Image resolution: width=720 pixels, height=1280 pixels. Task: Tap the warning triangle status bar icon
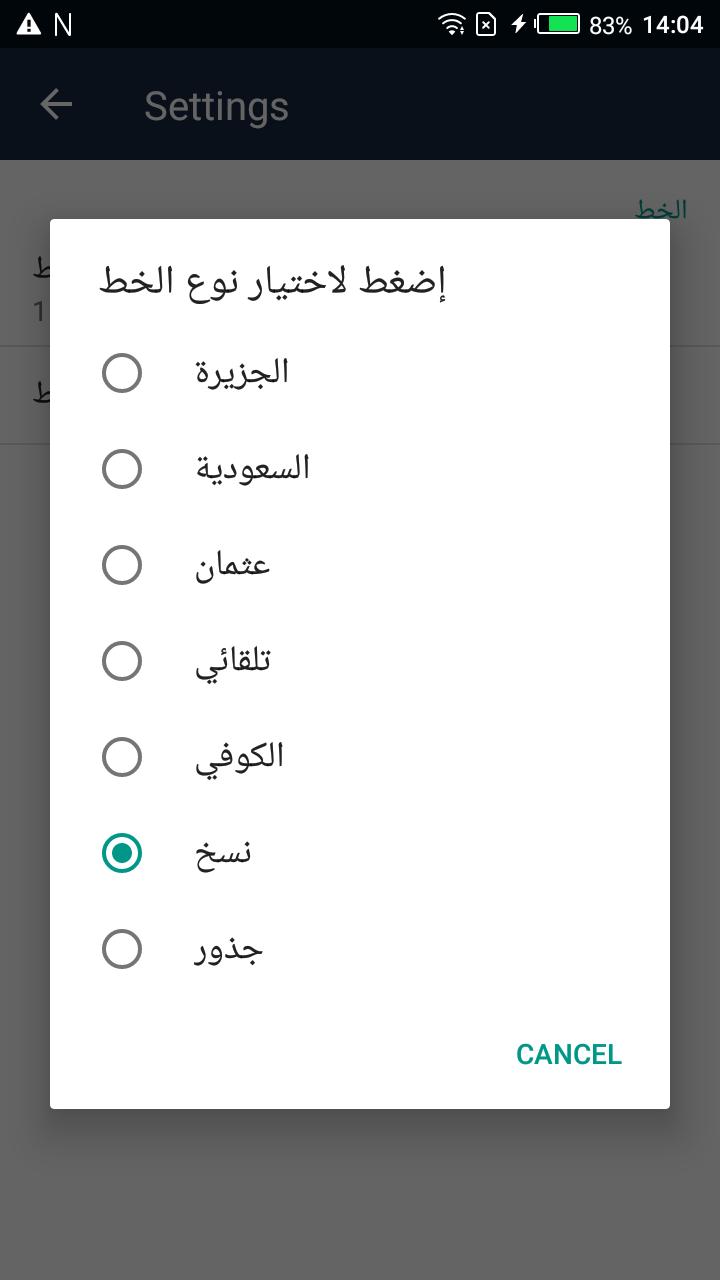coord(29,24)
